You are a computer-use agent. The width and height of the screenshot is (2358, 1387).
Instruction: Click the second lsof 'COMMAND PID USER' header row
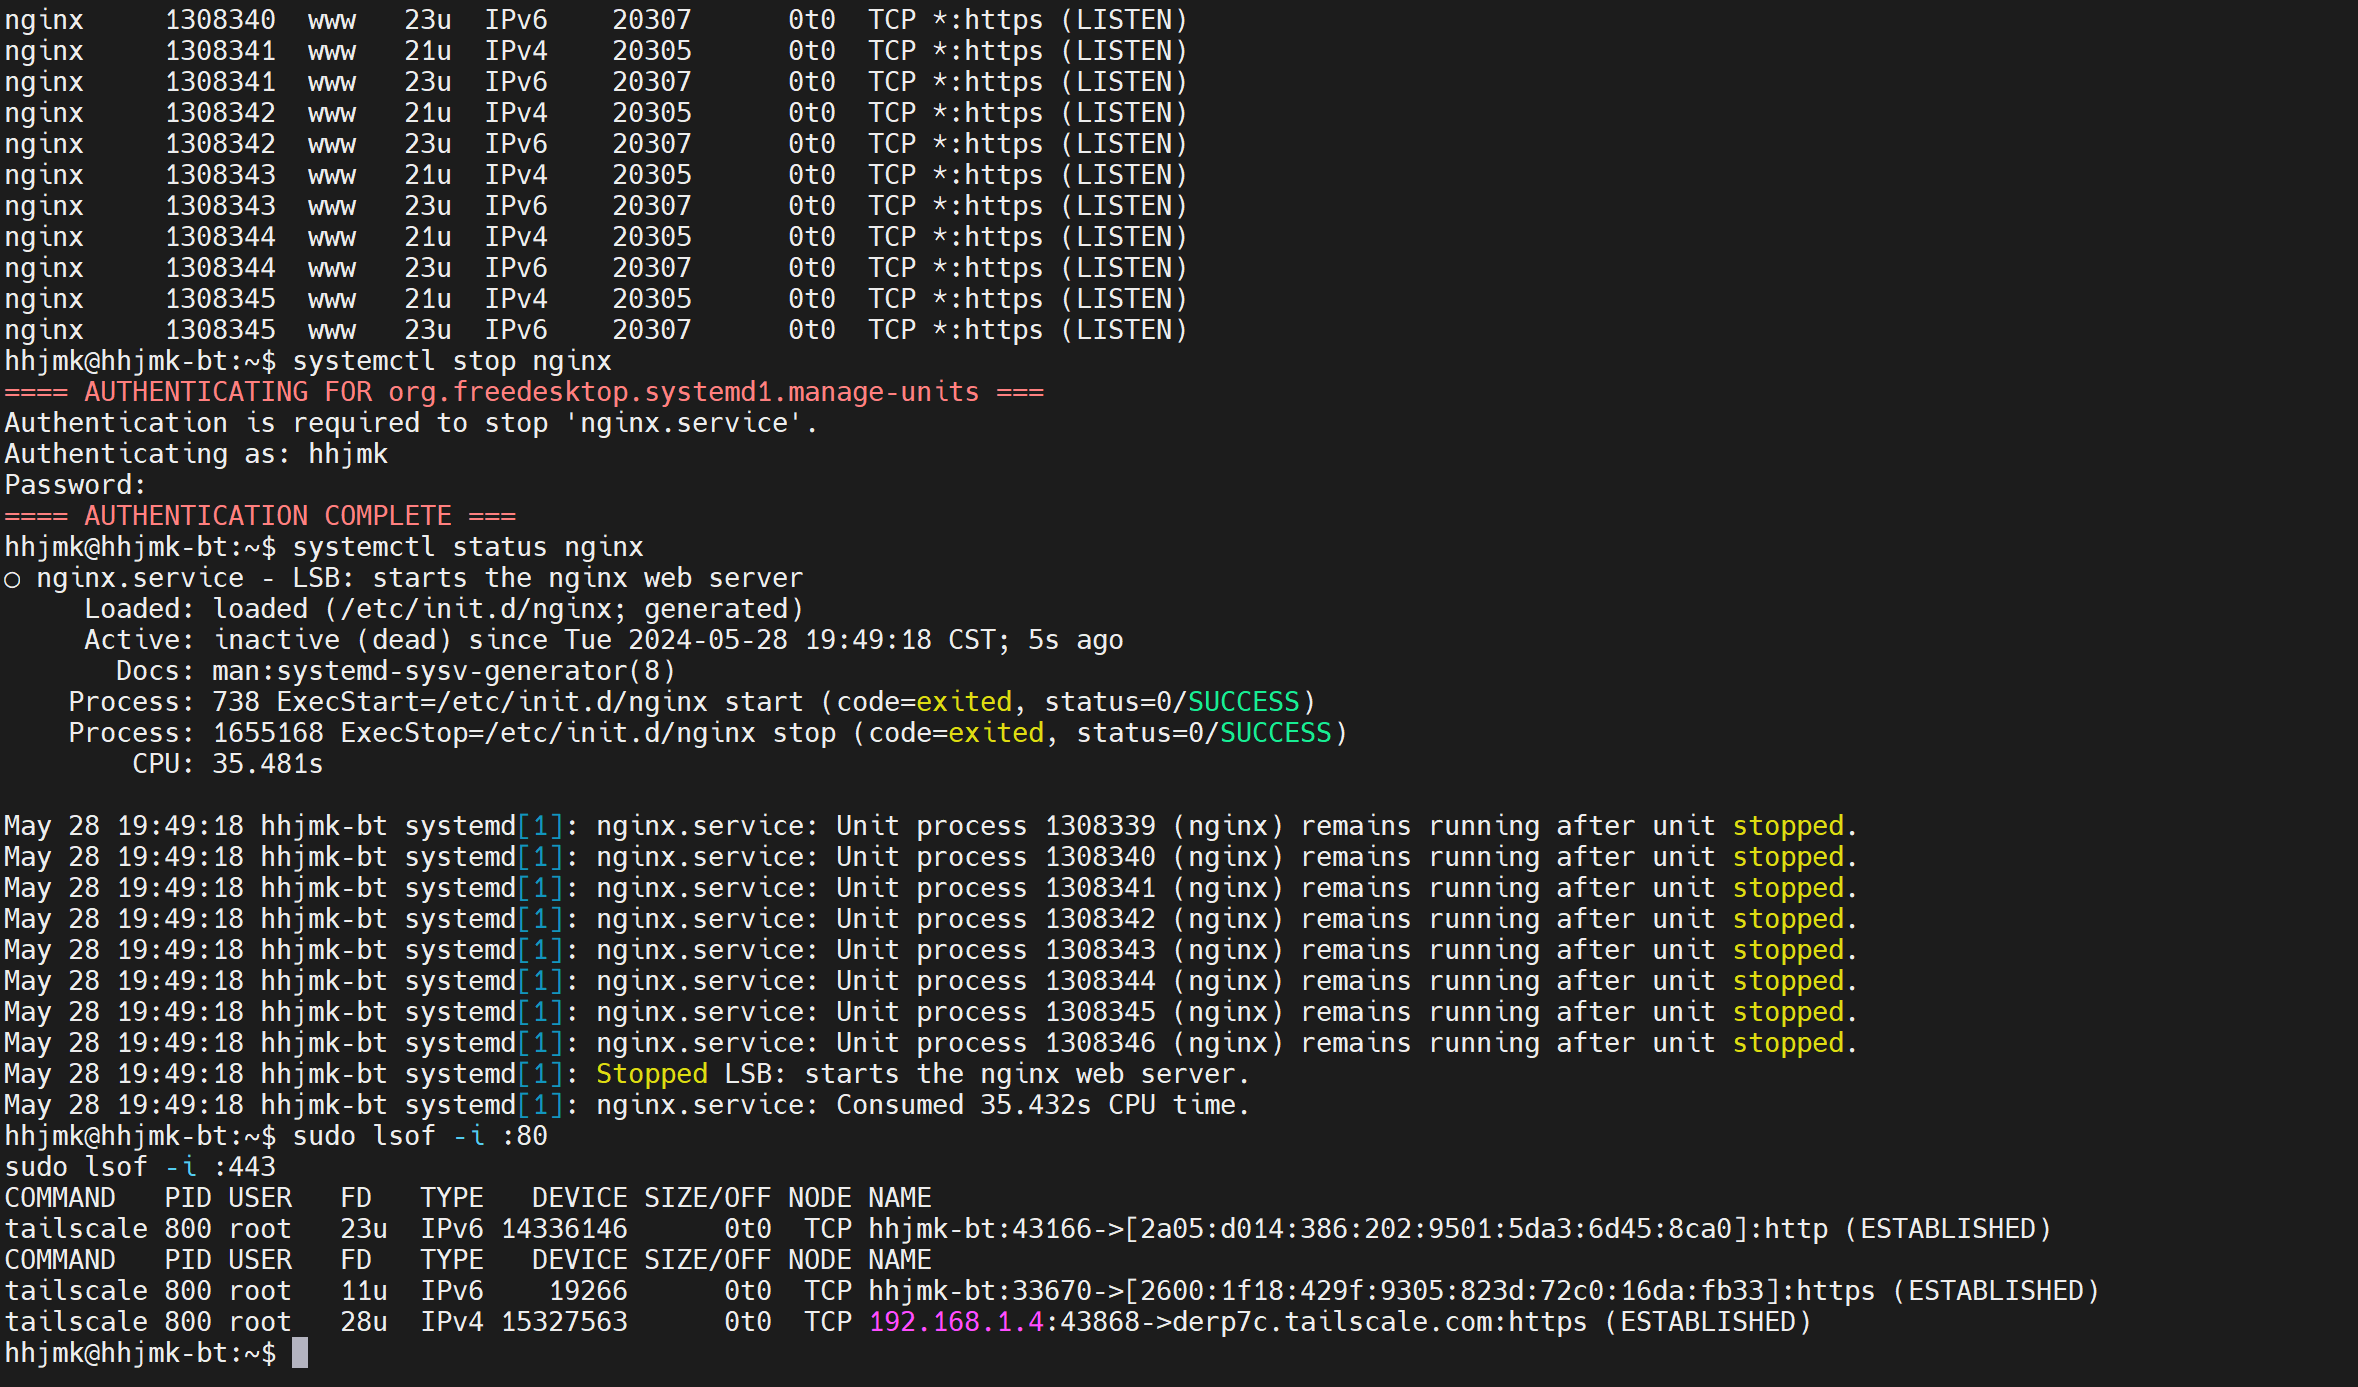click(x=468, y=1260)
